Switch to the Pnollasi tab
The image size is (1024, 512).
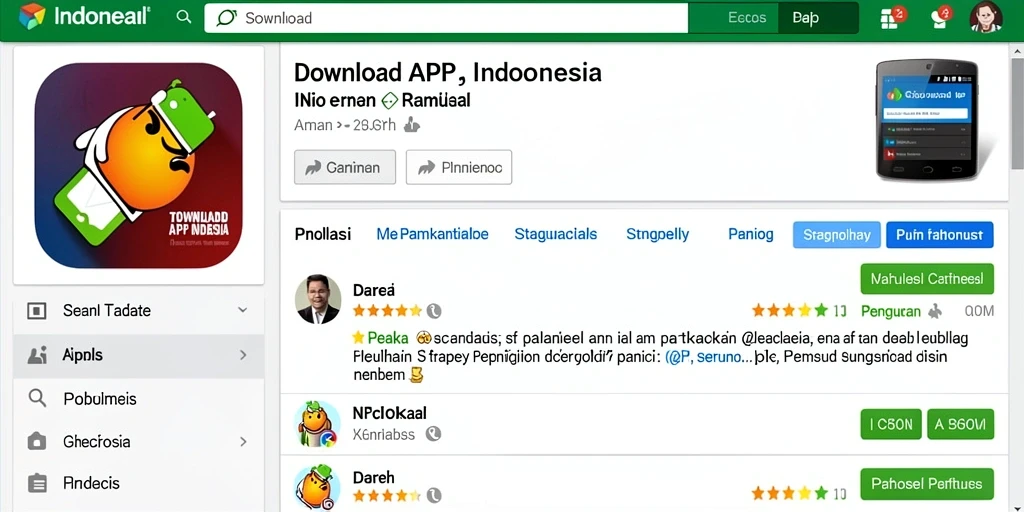tap(323, 234)
